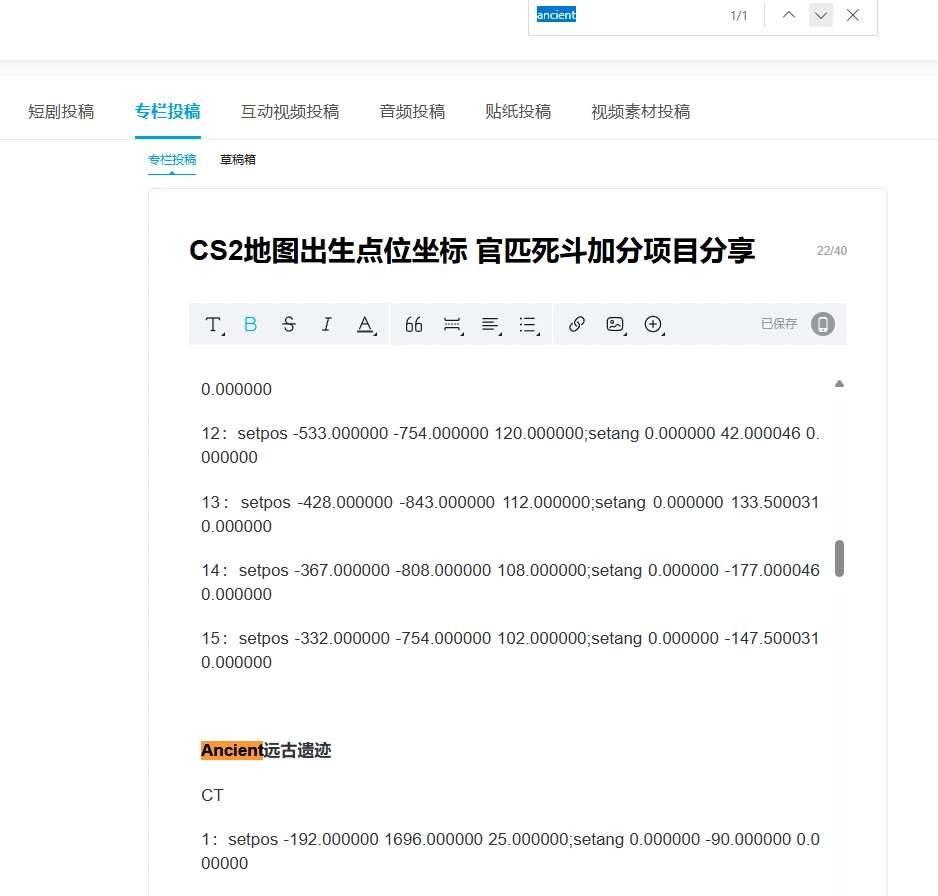Click the Ancient远古遗迹 heading text

(x=266, y=750)
